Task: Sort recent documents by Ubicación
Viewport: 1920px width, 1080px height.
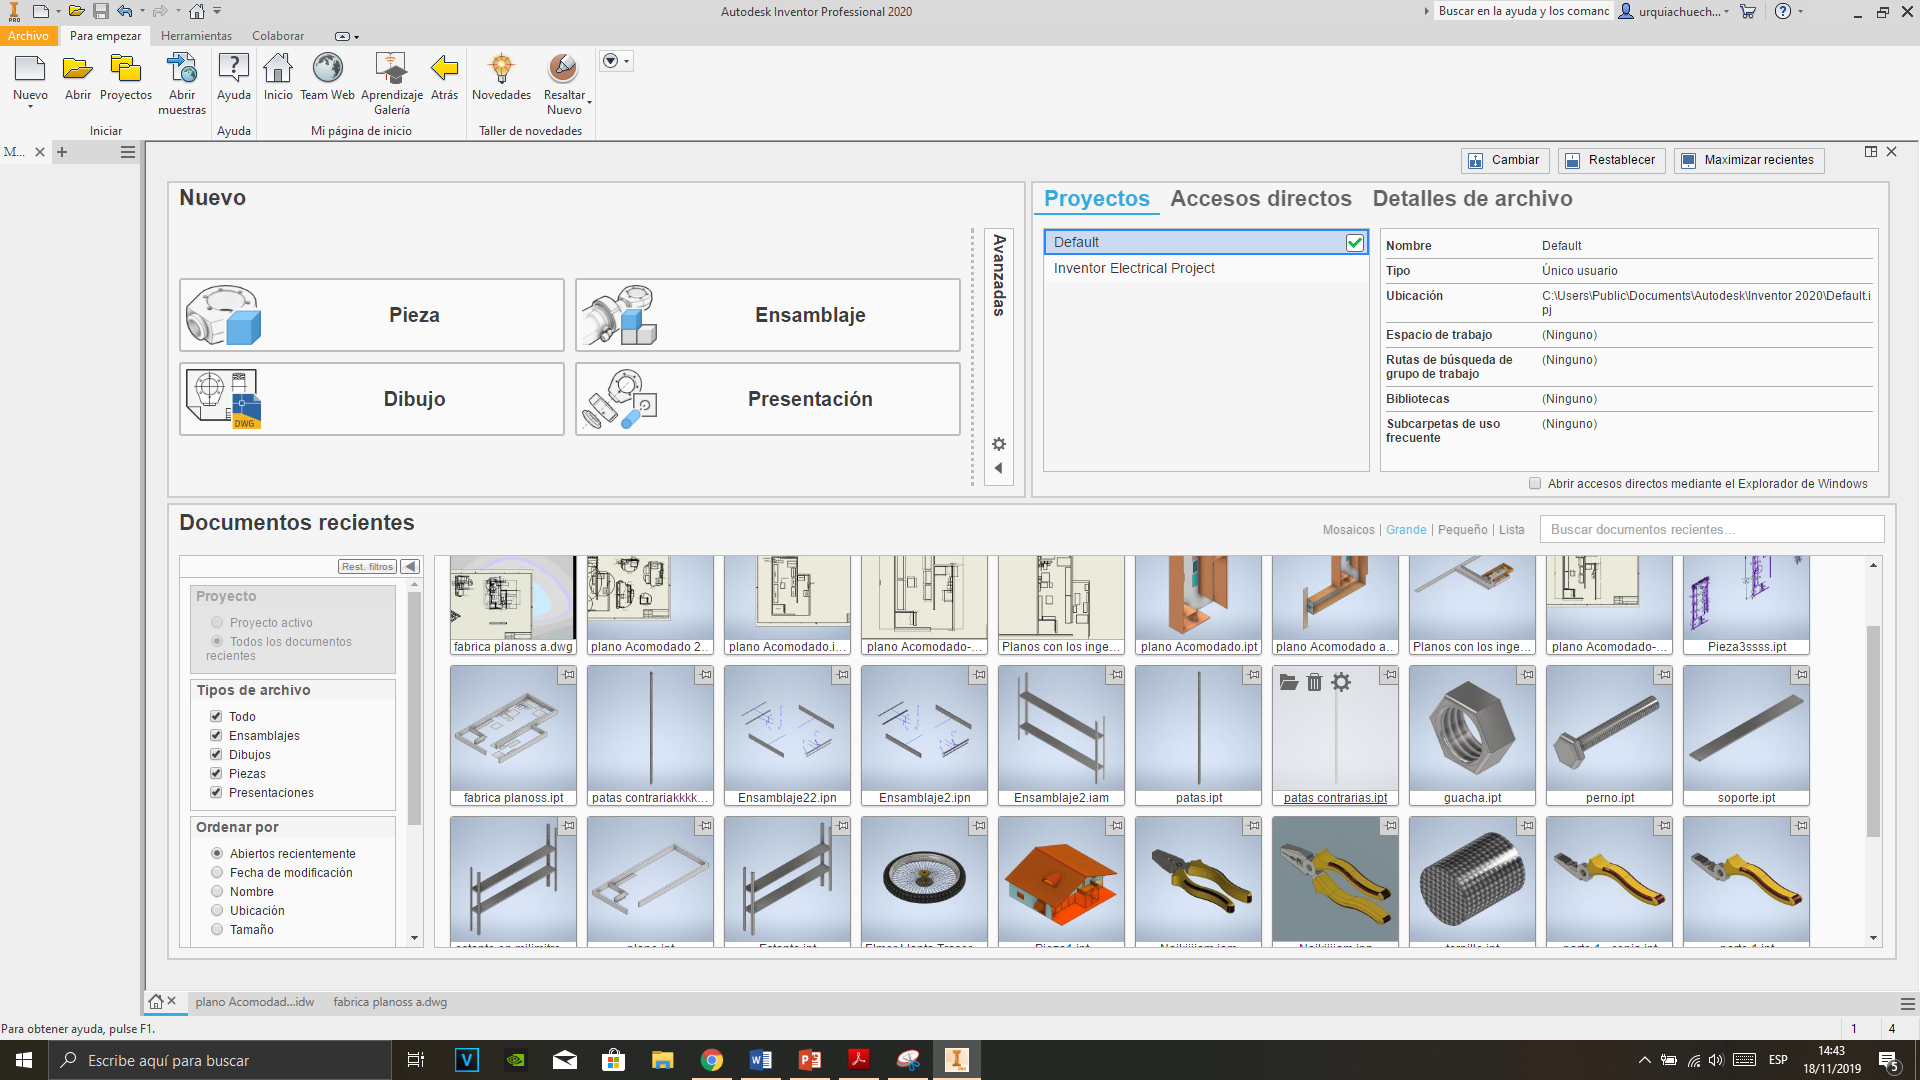Action: (x=217, y=910)
